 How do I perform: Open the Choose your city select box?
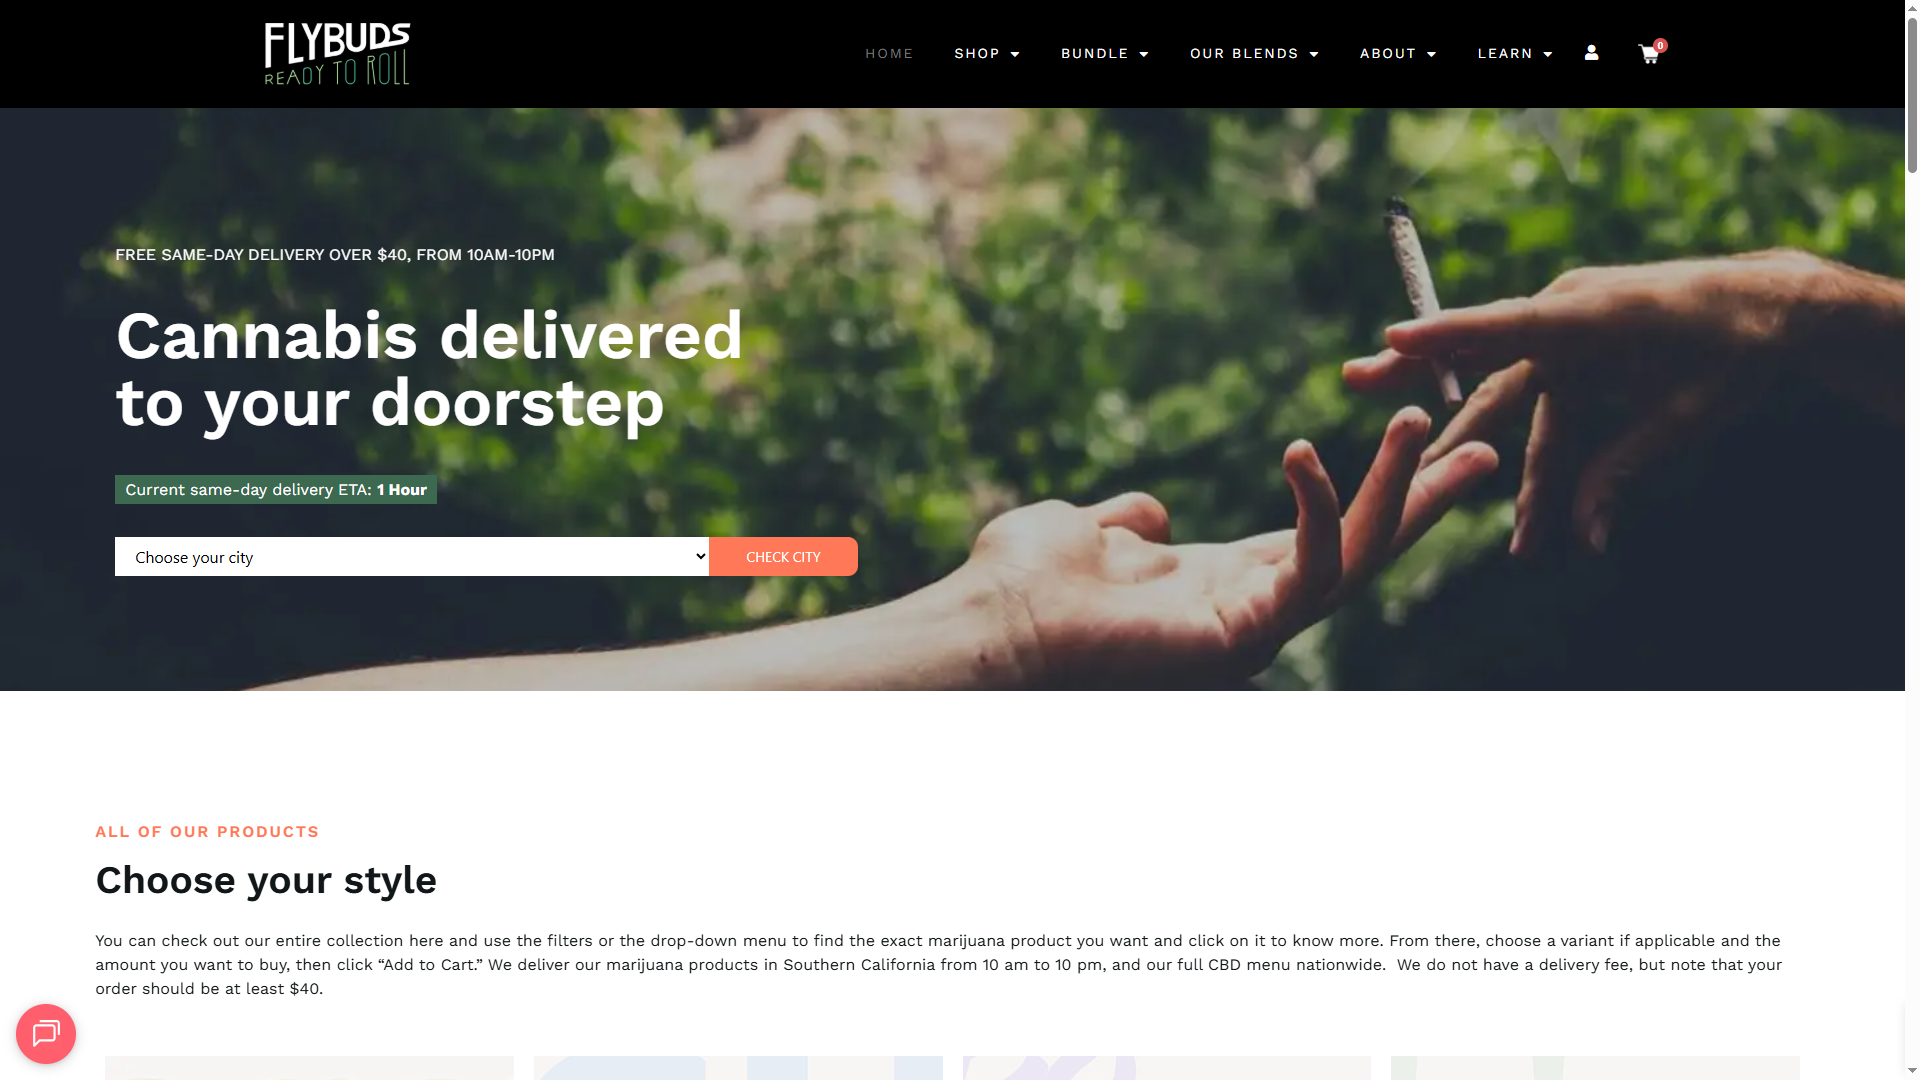coord(412,557)
